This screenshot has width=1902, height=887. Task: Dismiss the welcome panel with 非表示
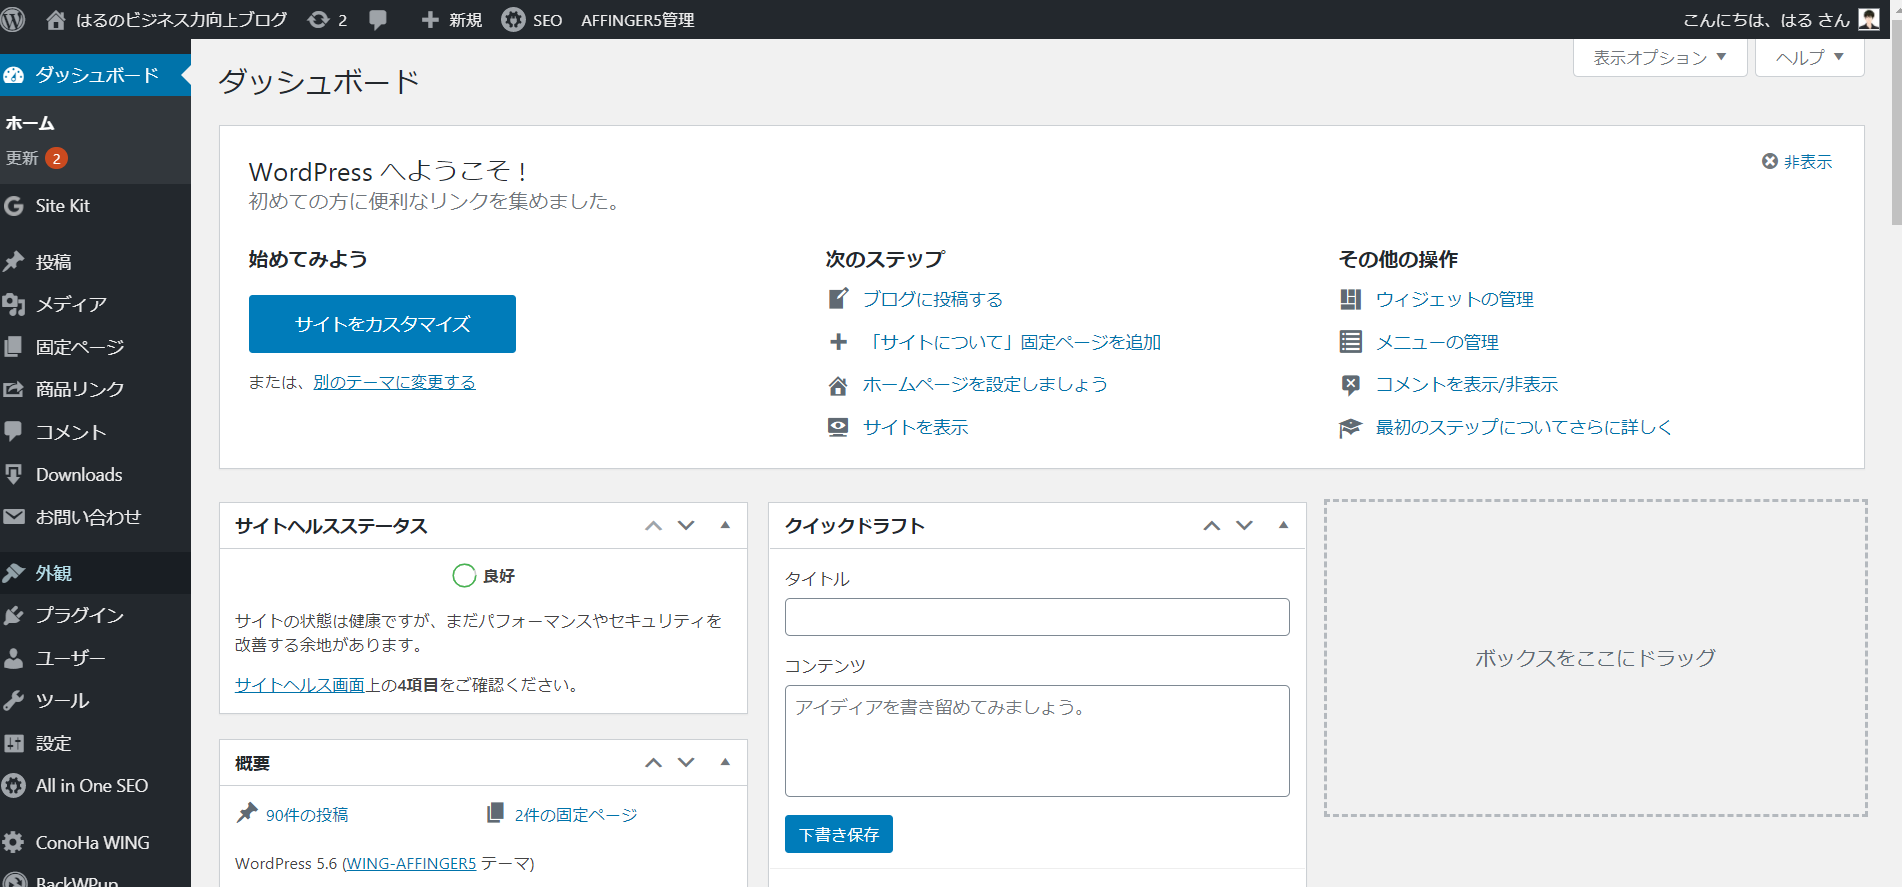pos(1797,162)
